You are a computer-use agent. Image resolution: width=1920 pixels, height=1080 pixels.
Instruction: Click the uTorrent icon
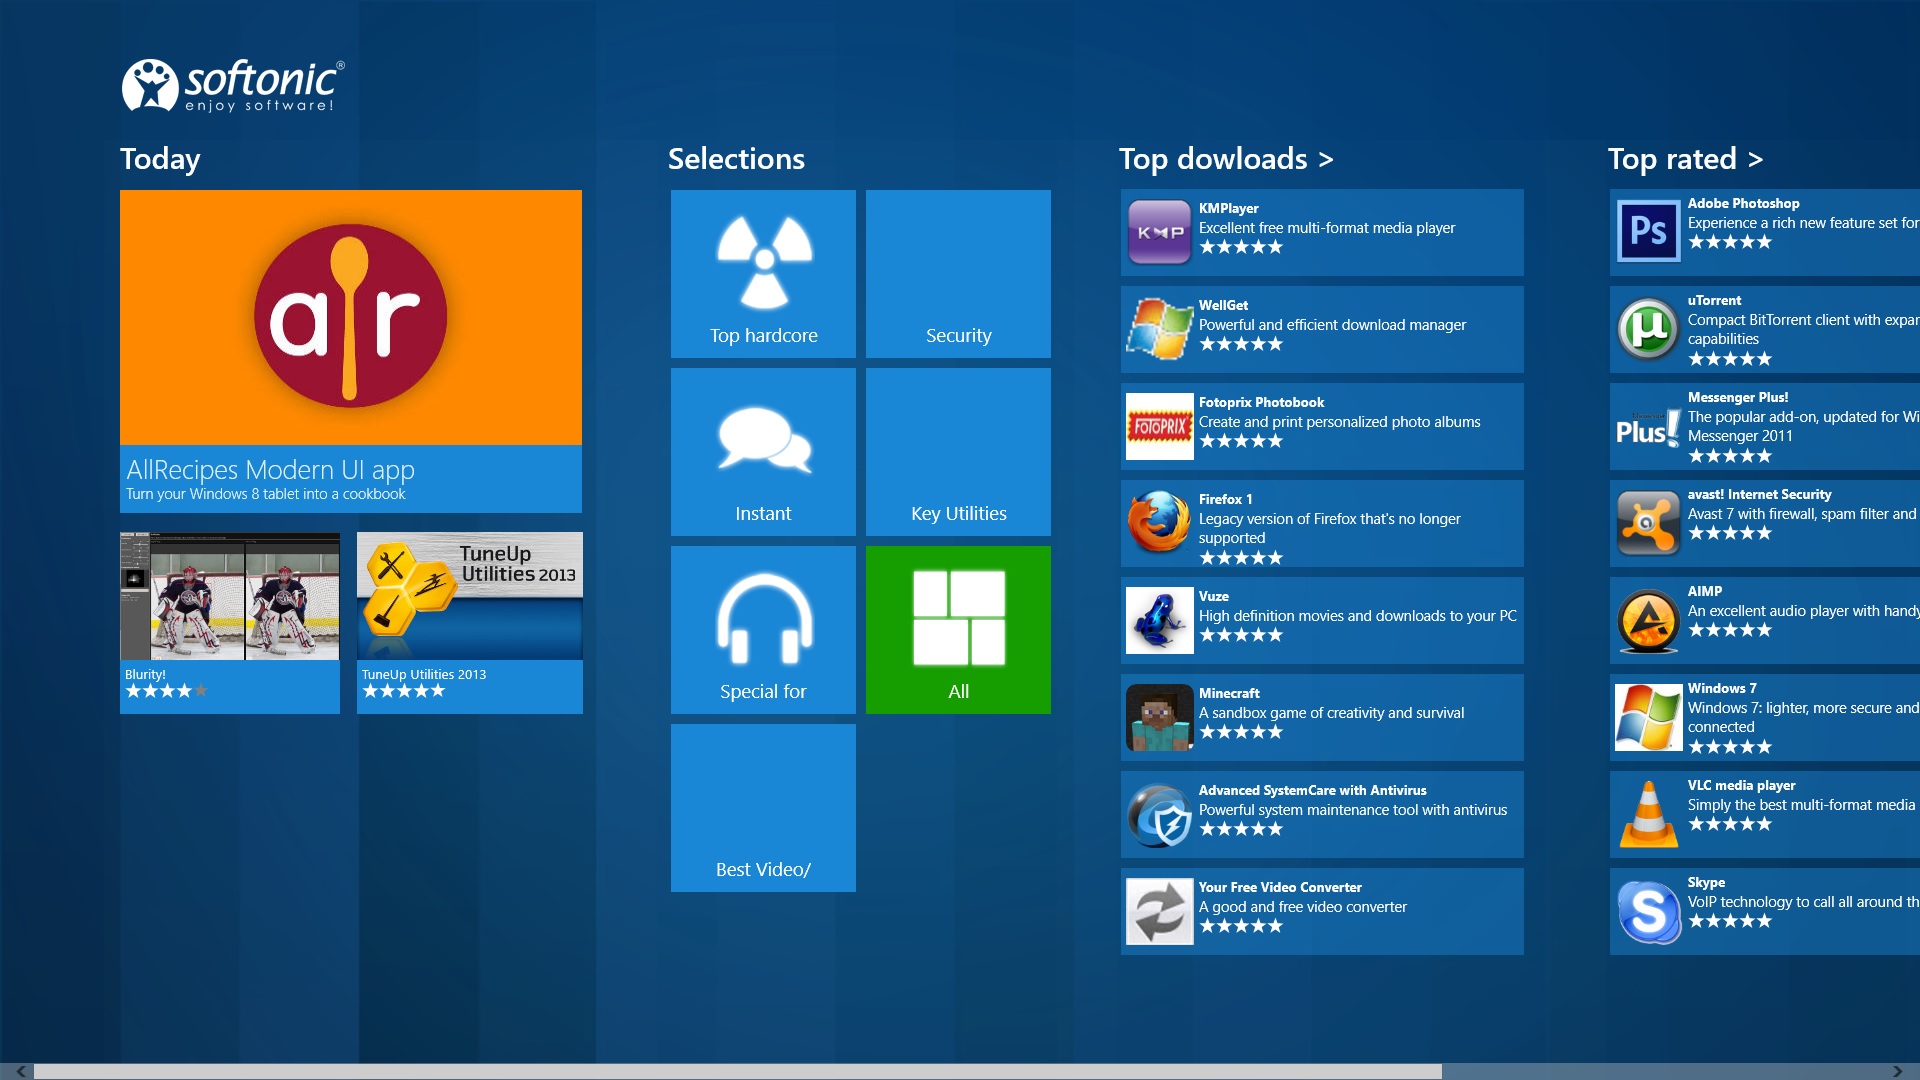(1649, 329)
